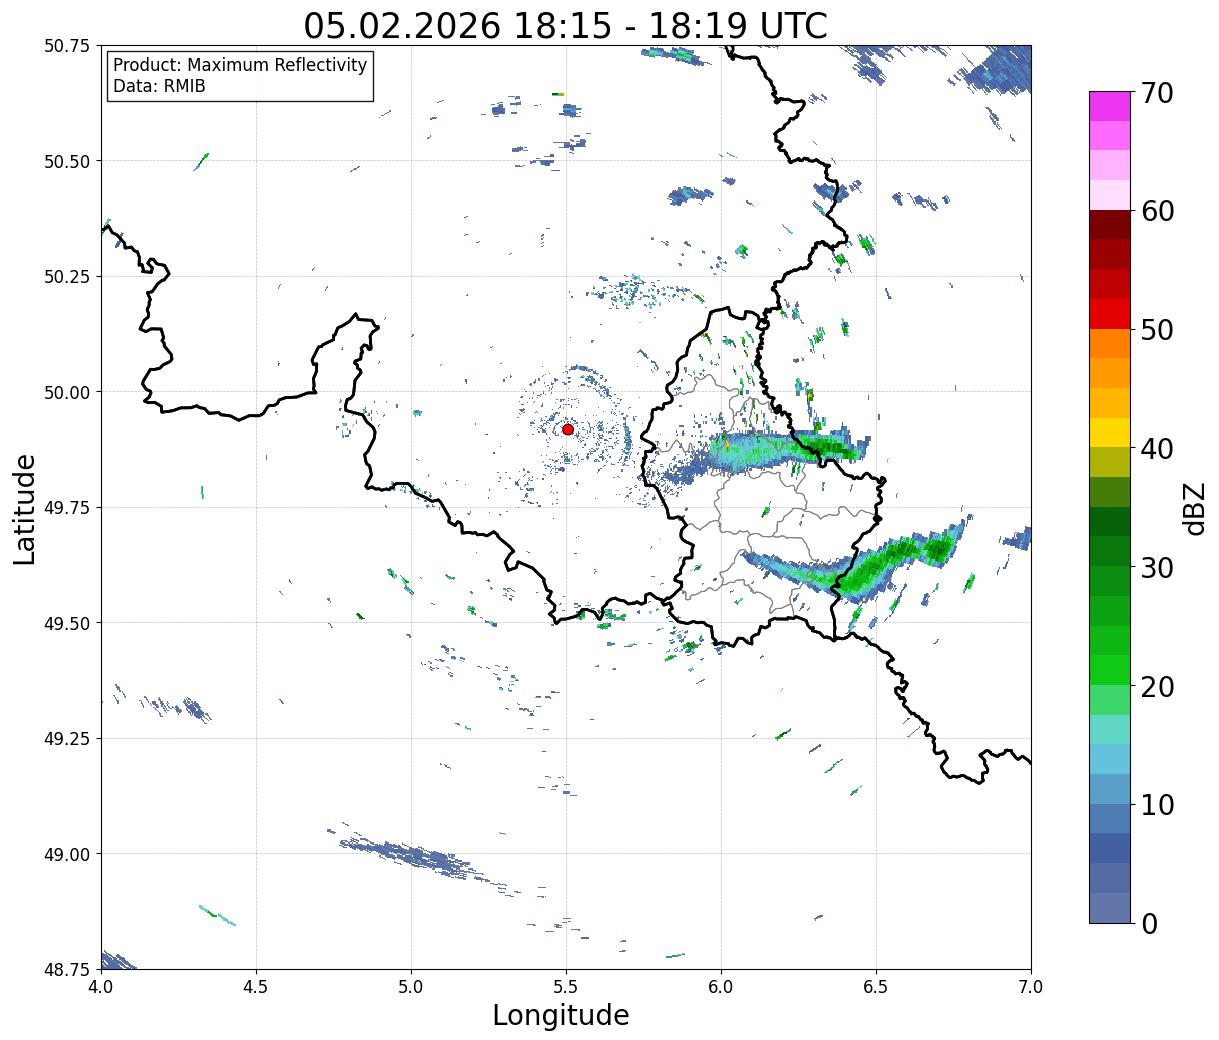Image resolution: width=1219 pixels, height=1040 pixels.
Task: Click the colorbar tick label 70
Action: tap(1156, 93)
